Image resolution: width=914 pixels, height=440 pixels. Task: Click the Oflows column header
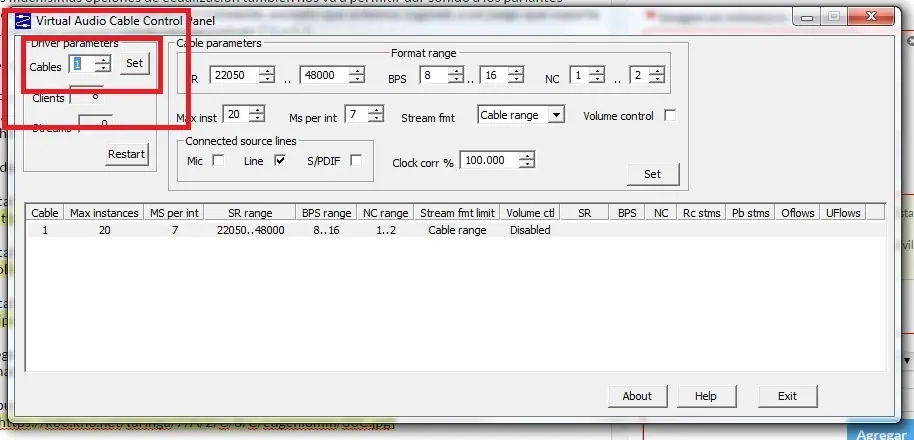click(x=798, y=213)
